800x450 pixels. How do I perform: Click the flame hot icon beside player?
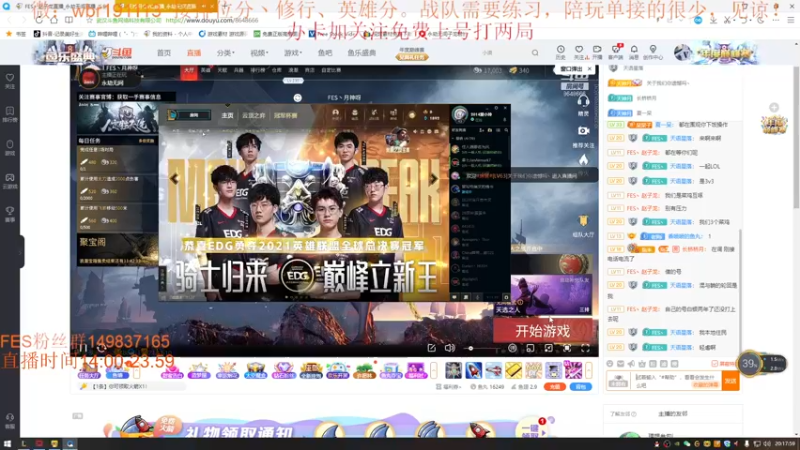tap(583, 160)
